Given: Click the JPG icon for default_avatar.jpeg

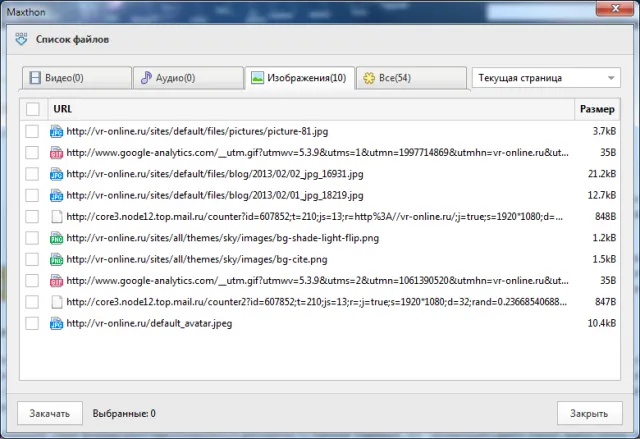Looking at the screenshot, I should 56,323.
